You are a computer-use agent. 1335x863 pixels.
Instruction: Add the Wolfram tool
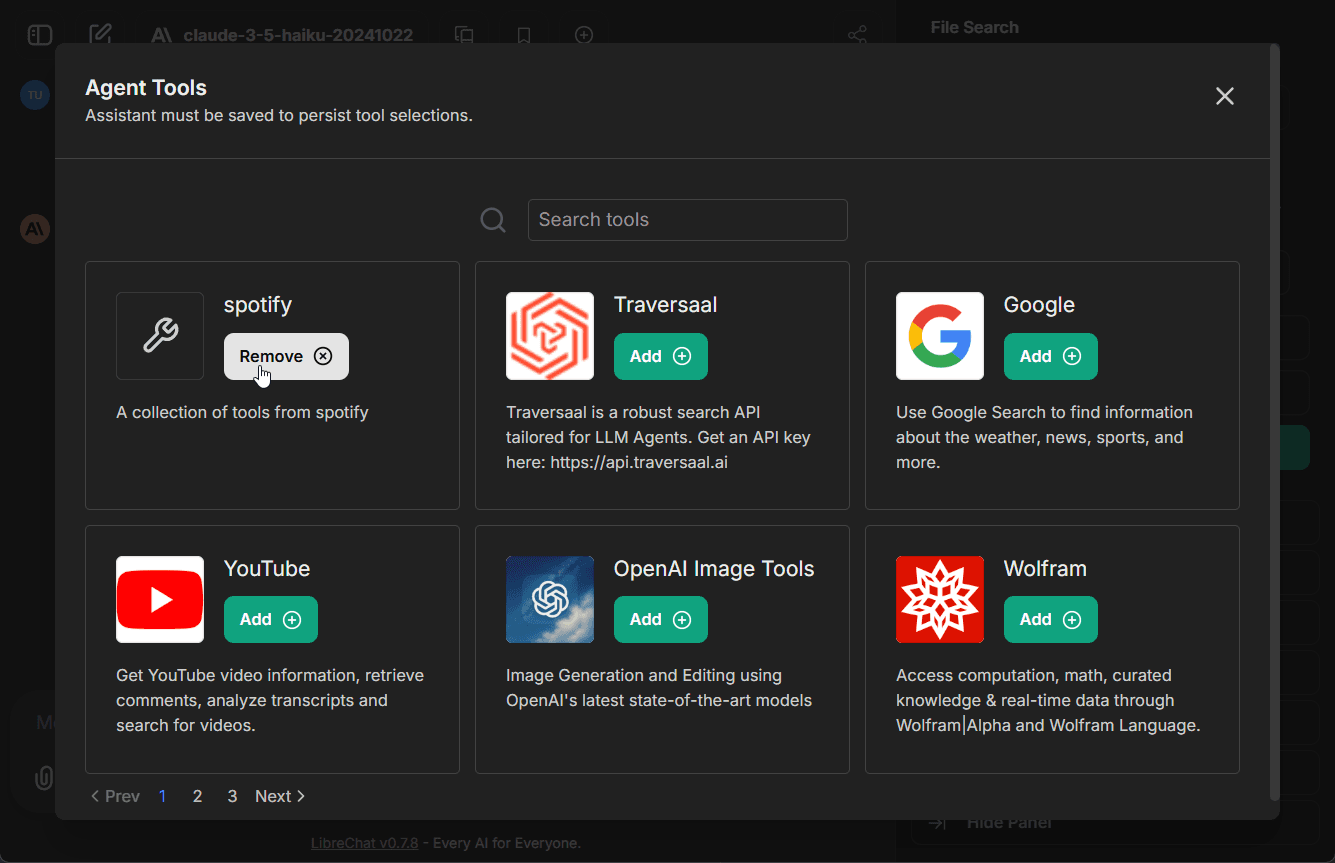pyautogui.click(x=1051, y=620)
